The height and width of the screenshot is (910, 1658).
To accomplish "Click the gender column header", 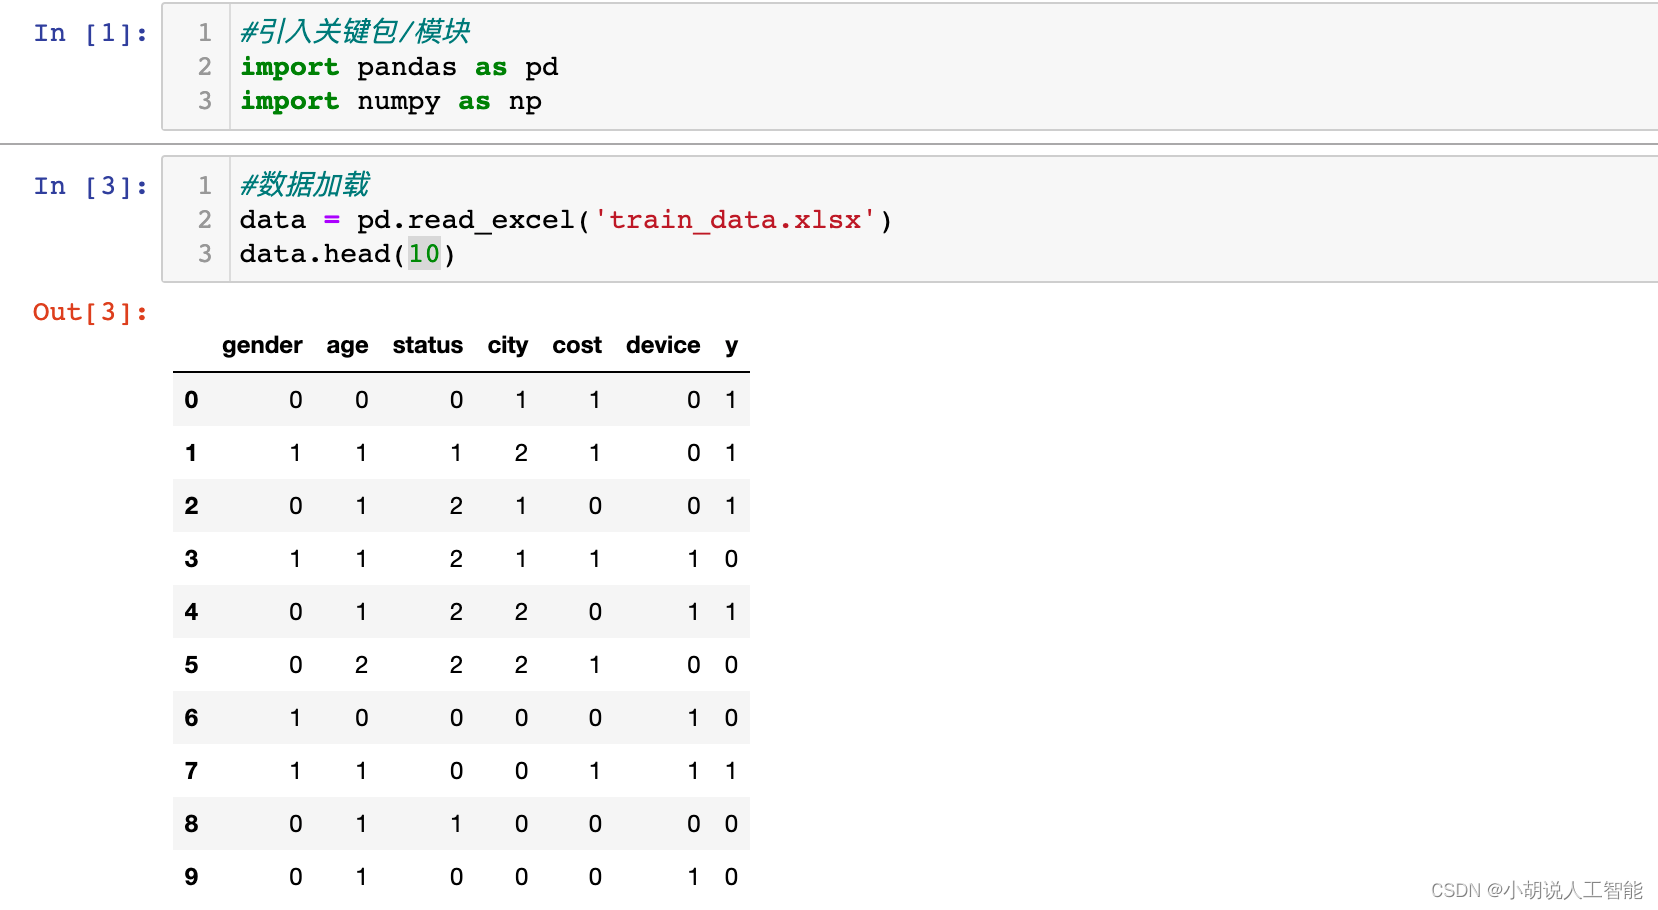I will click(262, 345).
